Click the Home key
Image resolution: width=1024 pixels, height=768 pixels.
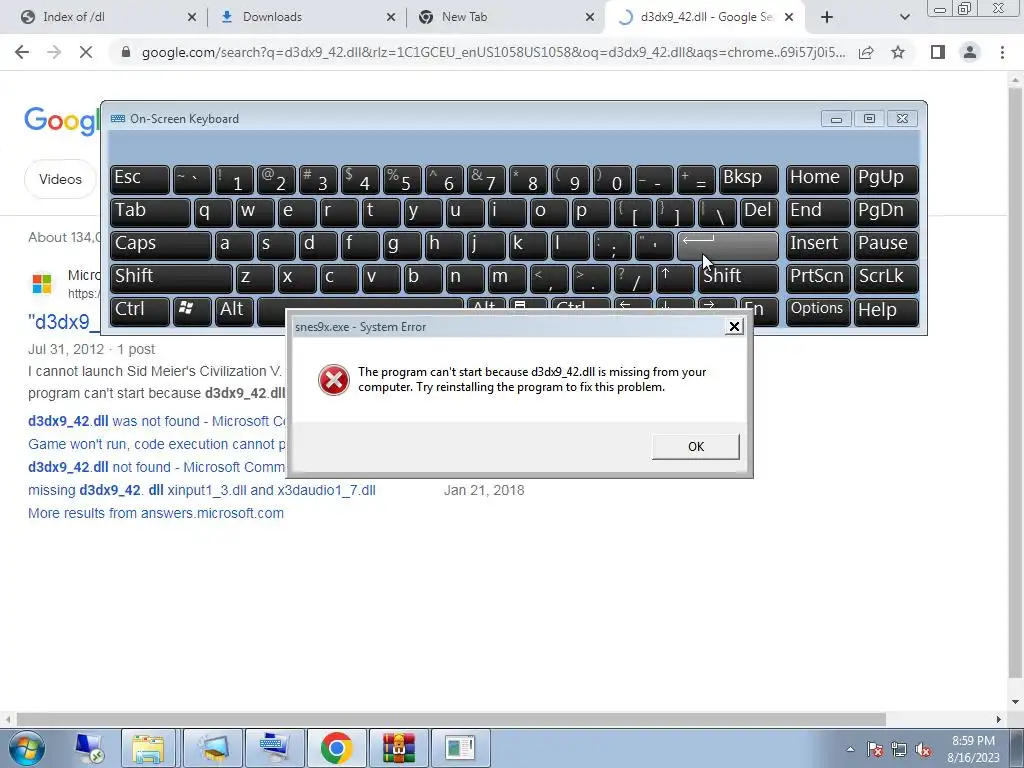click(818, 179)
